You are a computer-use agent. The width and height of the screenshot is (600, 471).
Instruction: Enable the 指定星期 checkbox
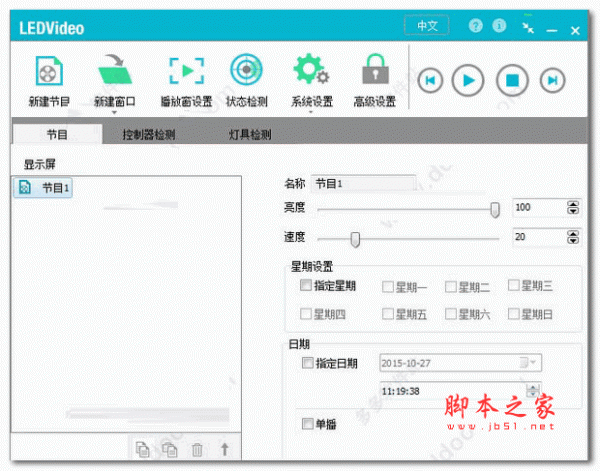coord(305,285)
